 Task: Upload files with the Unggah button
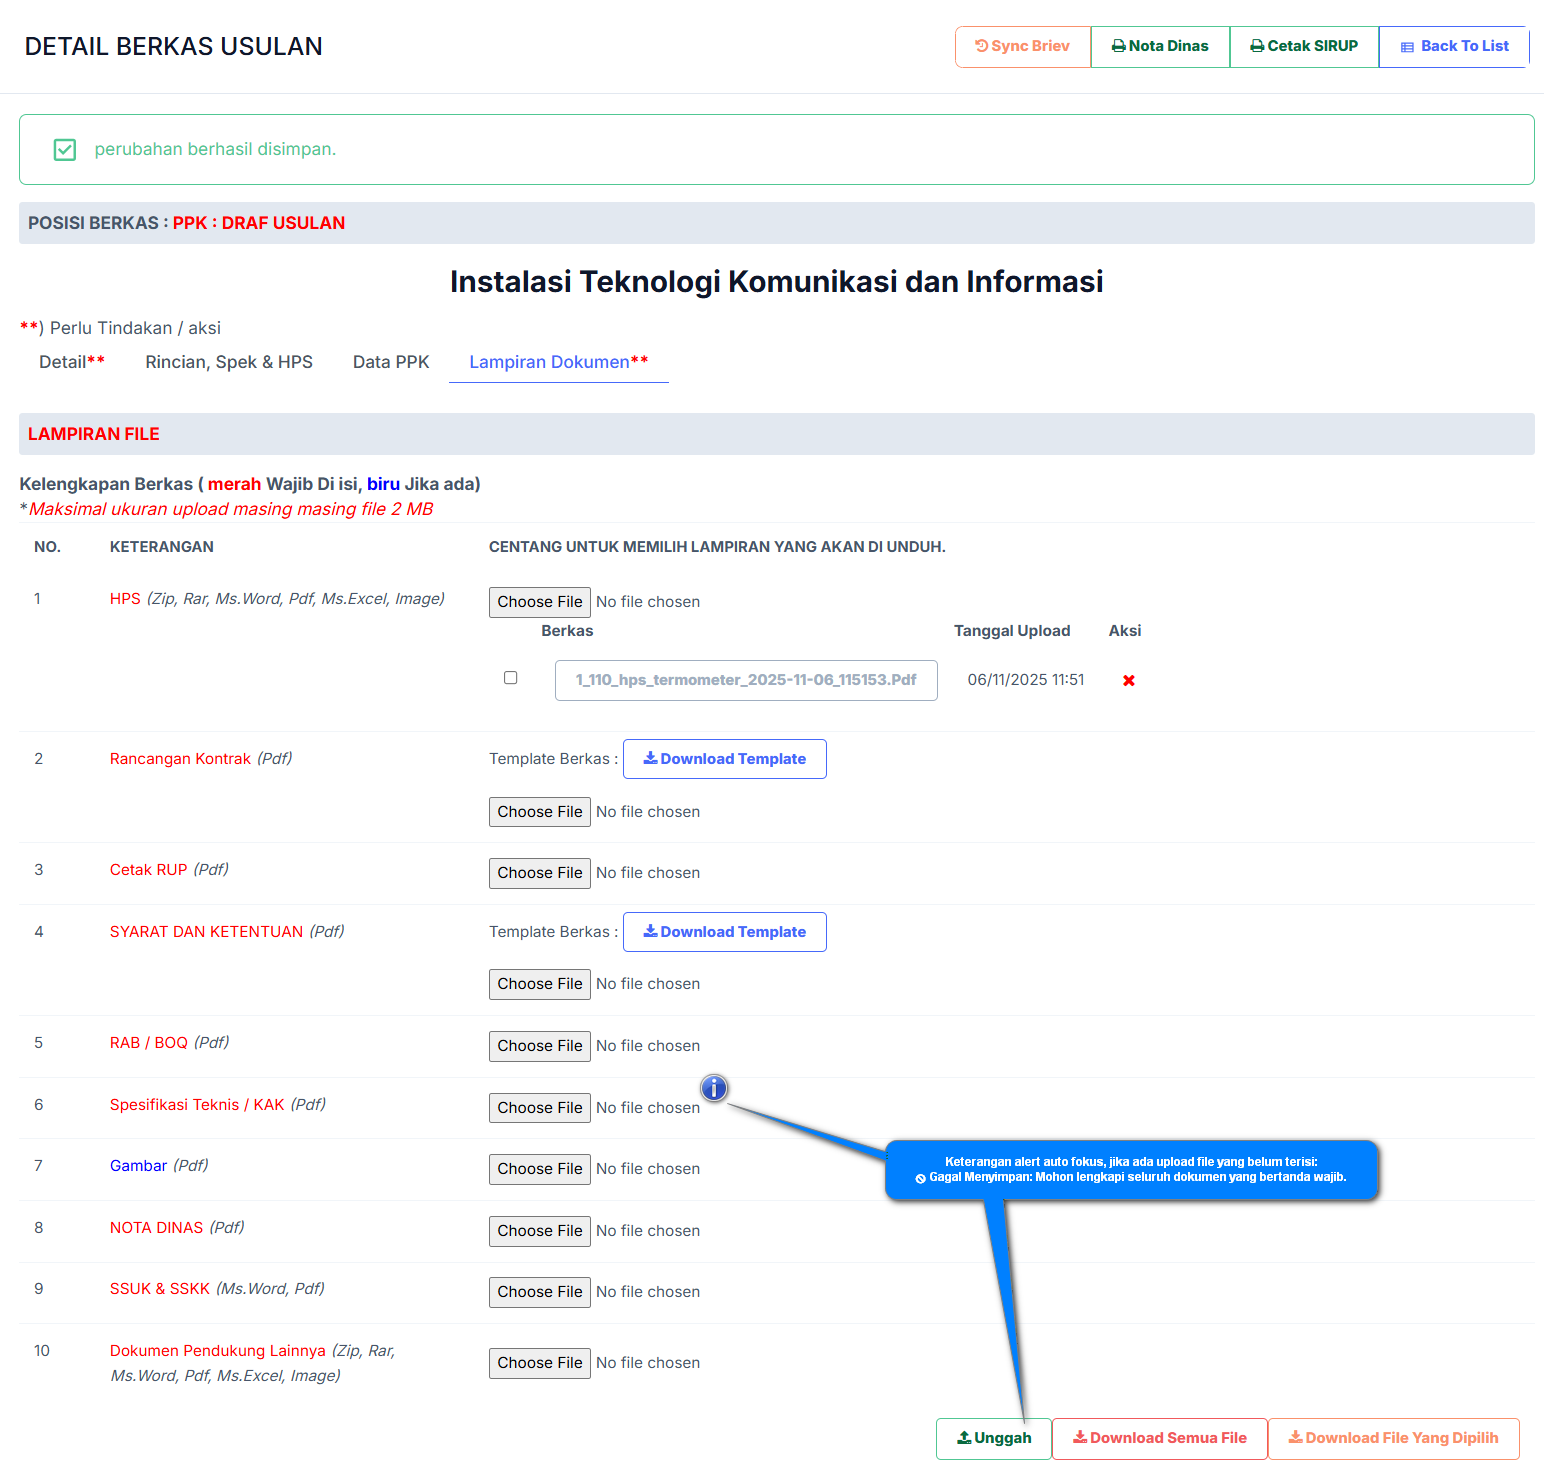[x=993, y=1438]
